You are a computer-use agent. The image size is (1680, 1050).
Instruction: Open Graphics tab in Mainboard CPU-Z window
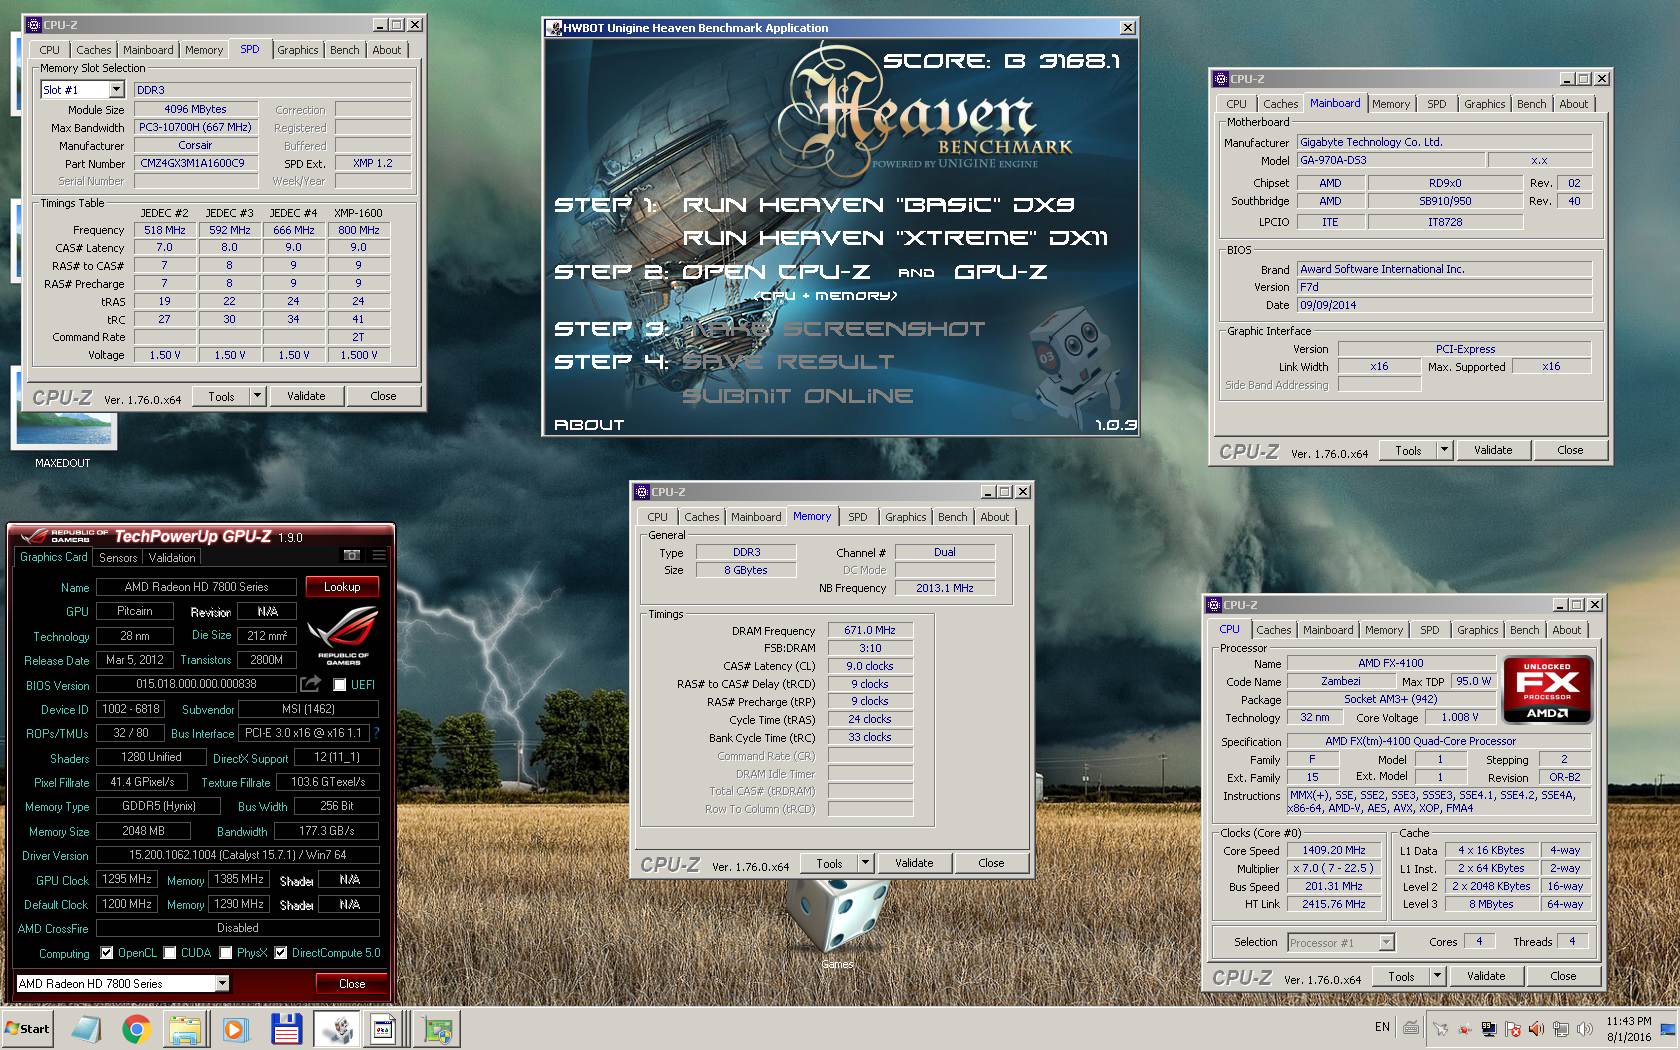pos(1484,104)
